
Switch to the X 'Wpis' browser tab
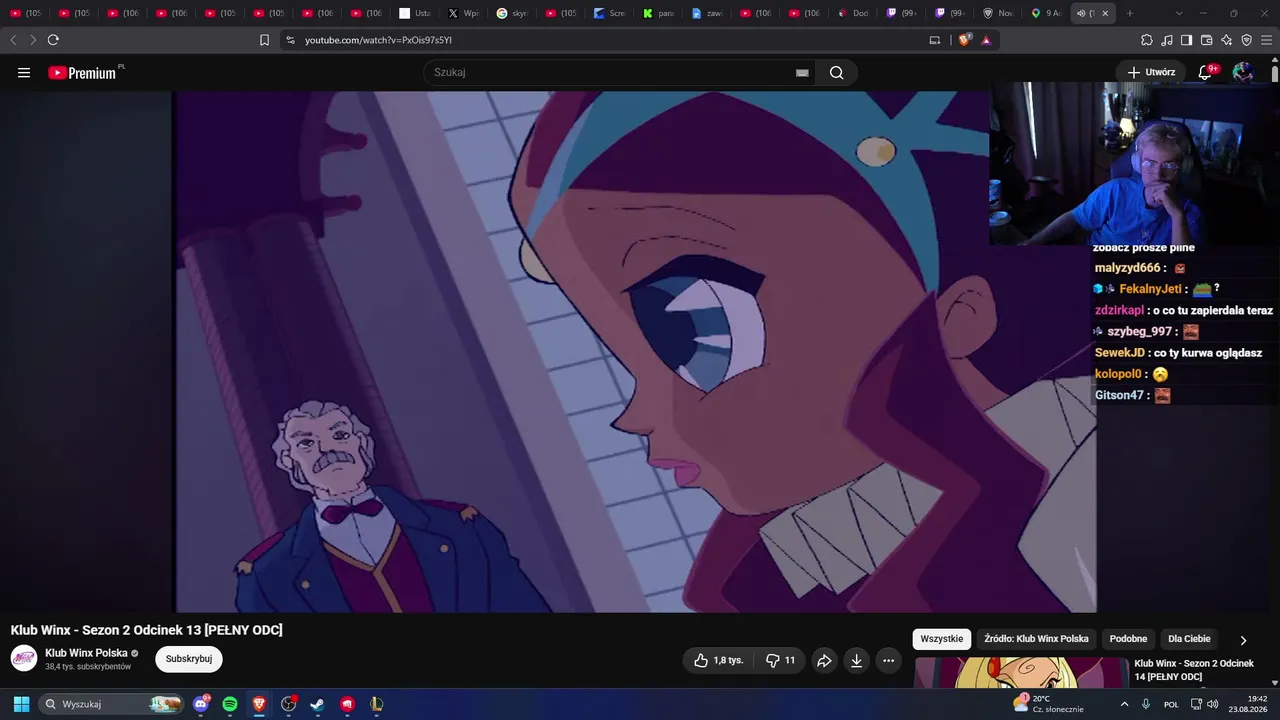(x=463, y=13)
